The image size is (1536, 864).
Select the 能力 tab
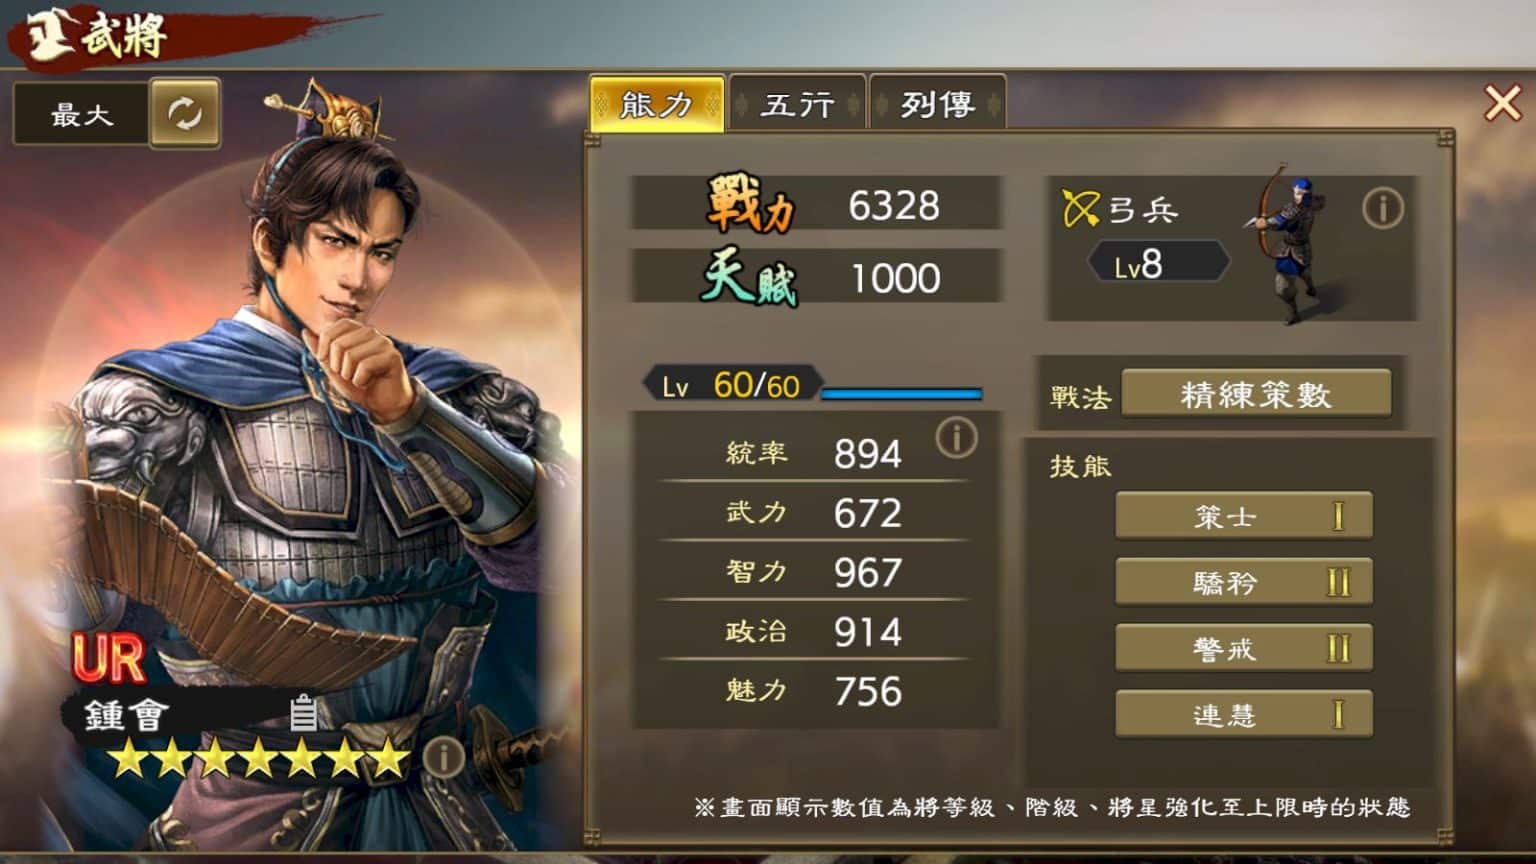[x=657, y=104]
